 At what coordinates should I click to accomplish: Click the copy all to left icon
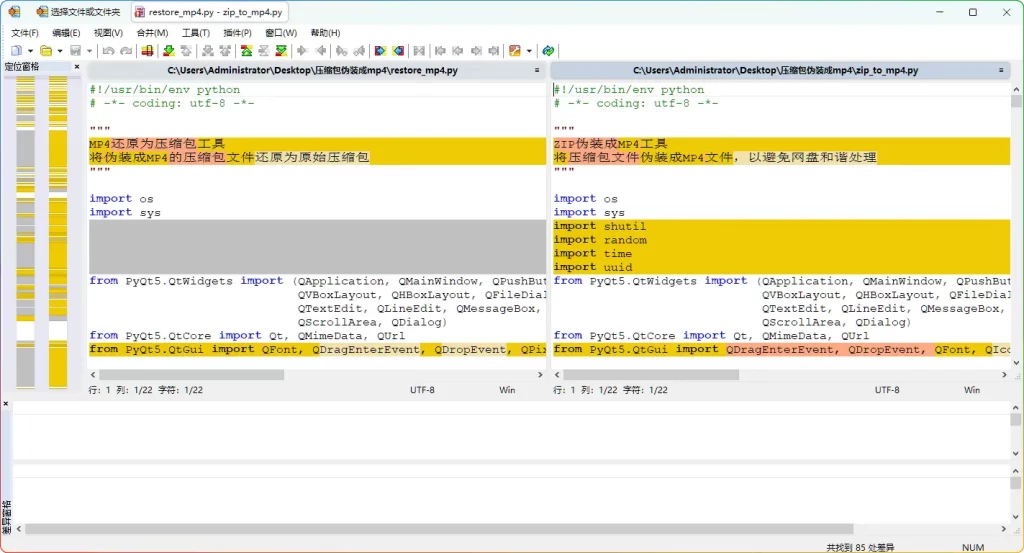[398, 51]
